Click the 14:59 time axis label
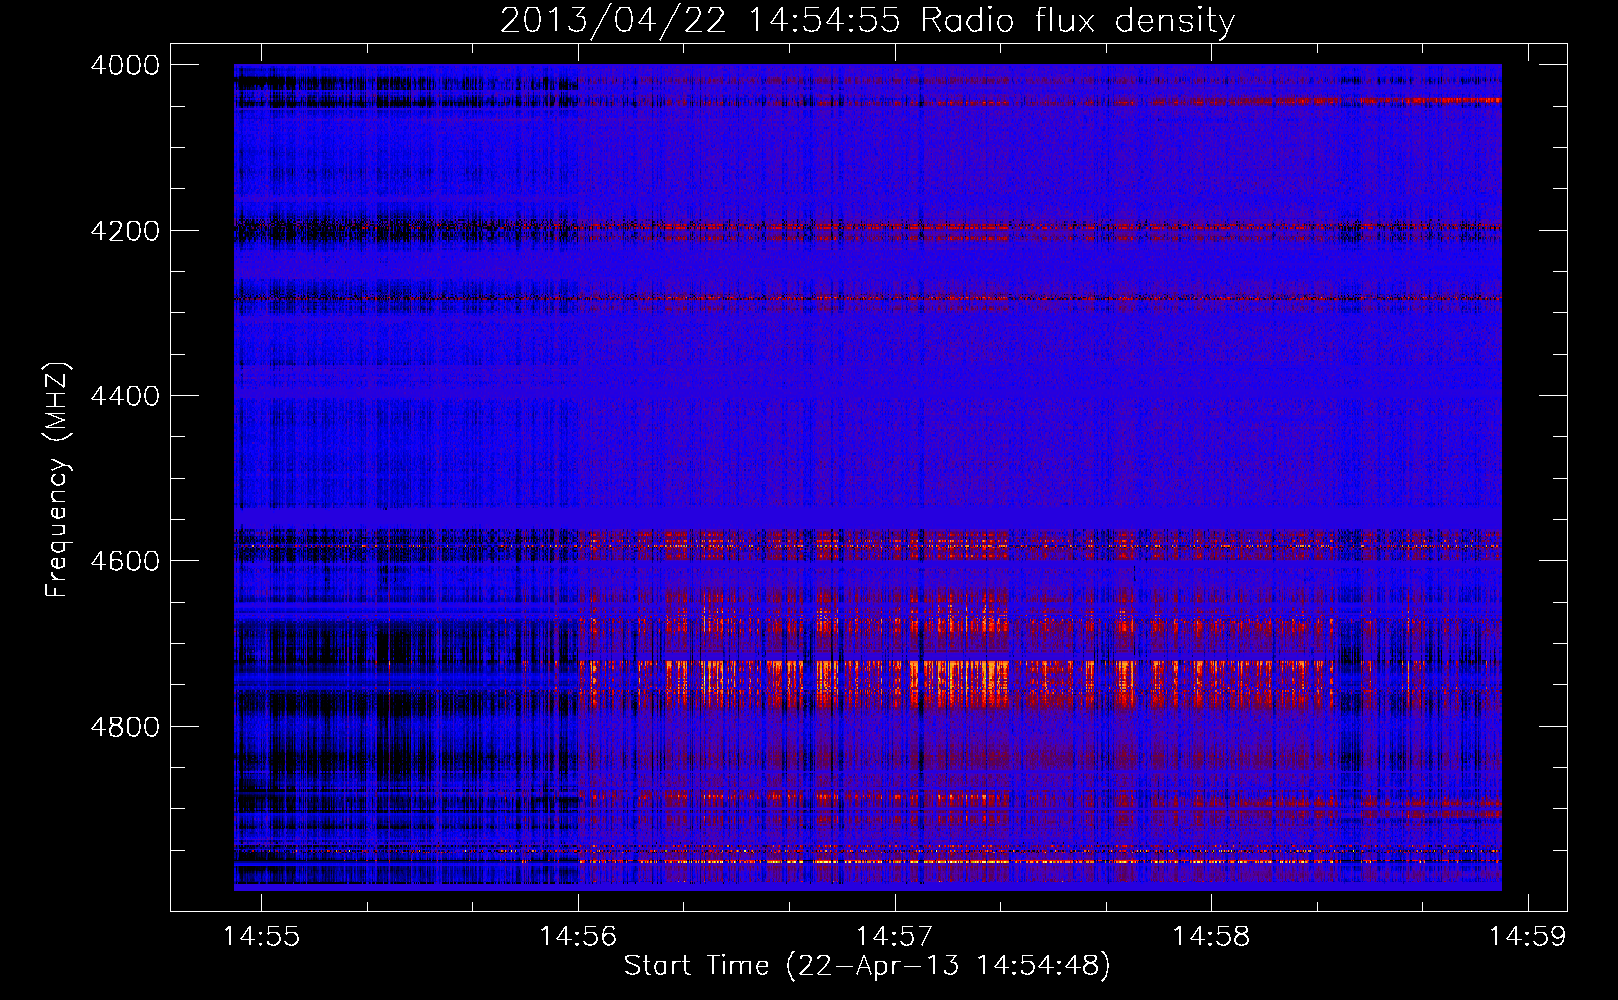Image resolution: width=1618 pixels, height=1000 pixels. pos(1527,937)
